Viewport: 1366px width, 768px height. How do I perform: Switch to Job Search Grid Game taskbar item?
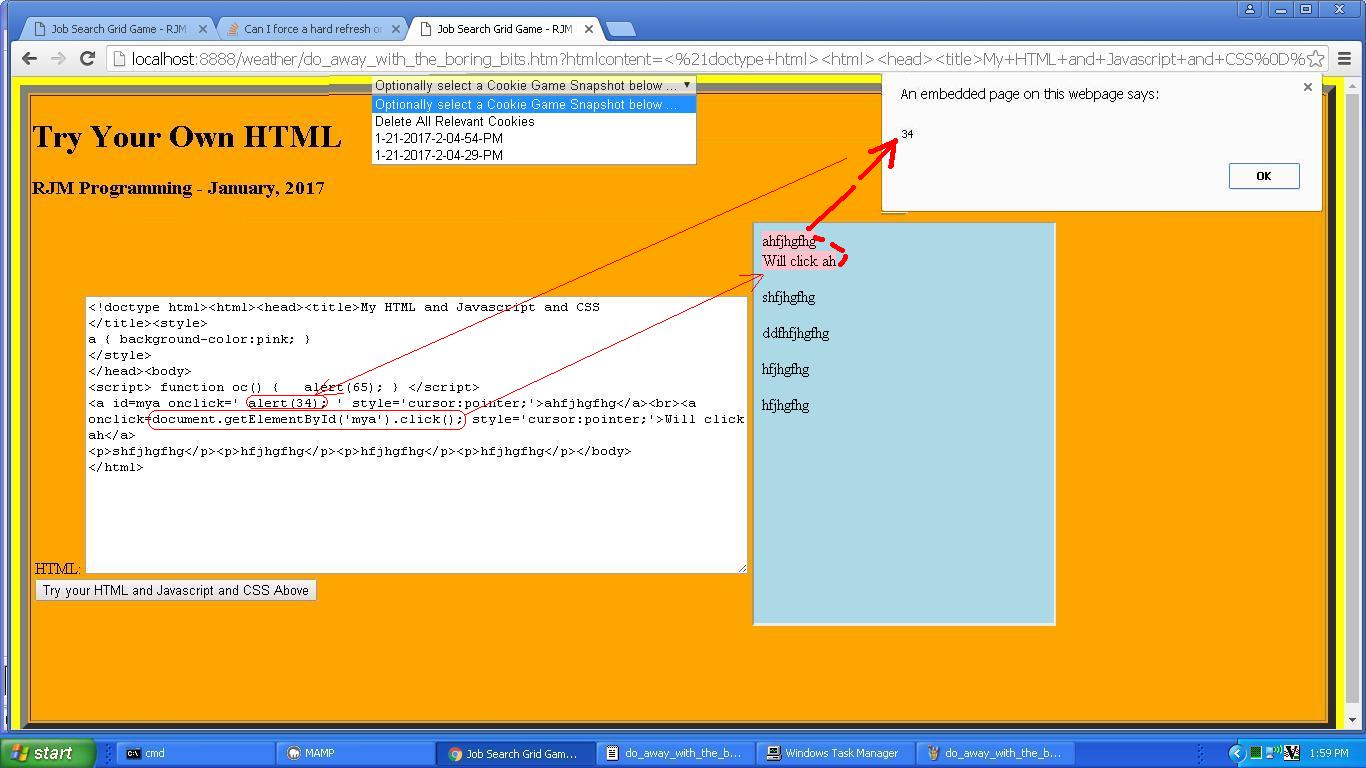[x=514, y=753]
